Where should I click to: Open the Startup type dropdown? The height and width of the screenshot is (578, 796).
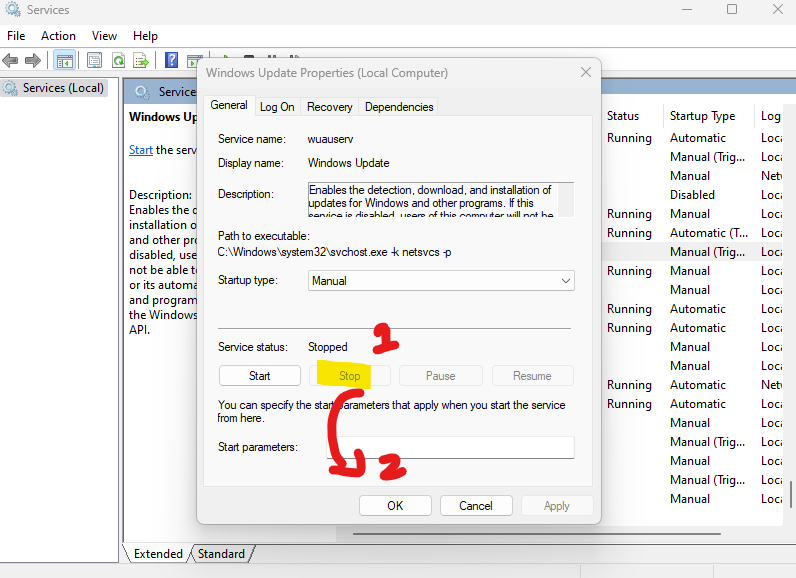pos(441,281)
